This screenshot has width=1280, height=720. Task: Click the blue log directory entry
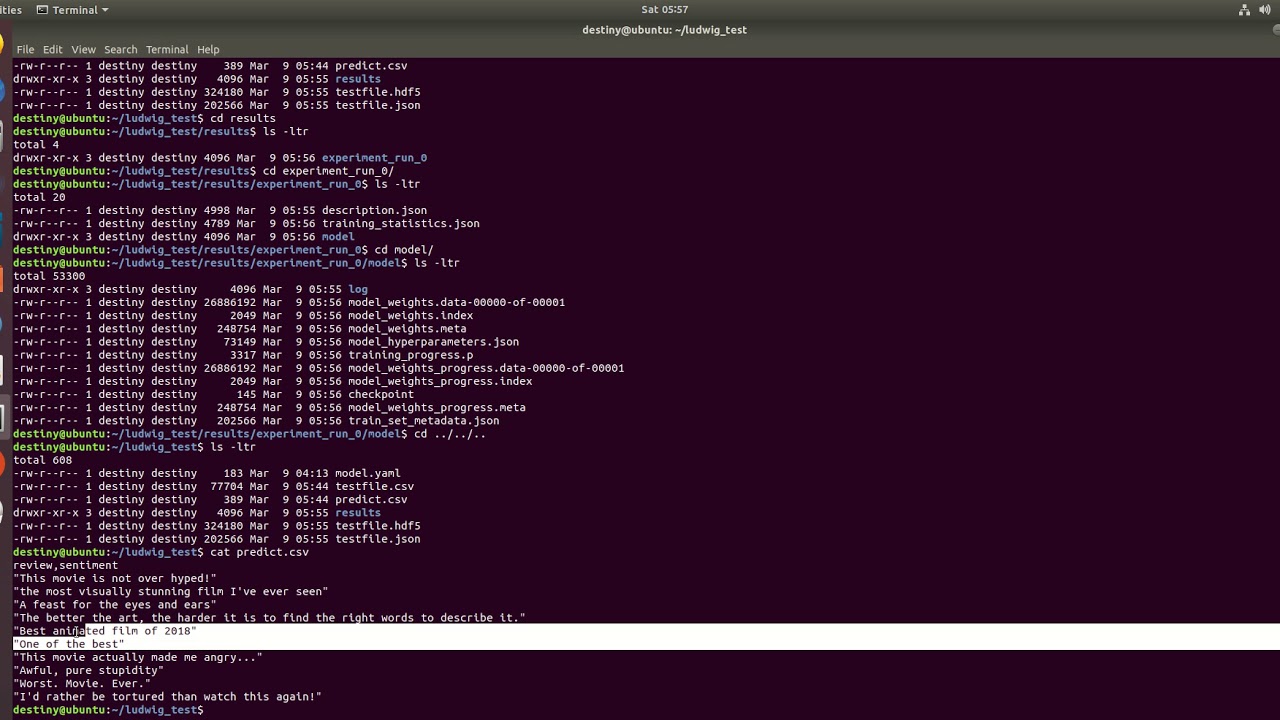pyautogui.click(x=358, y=289)
